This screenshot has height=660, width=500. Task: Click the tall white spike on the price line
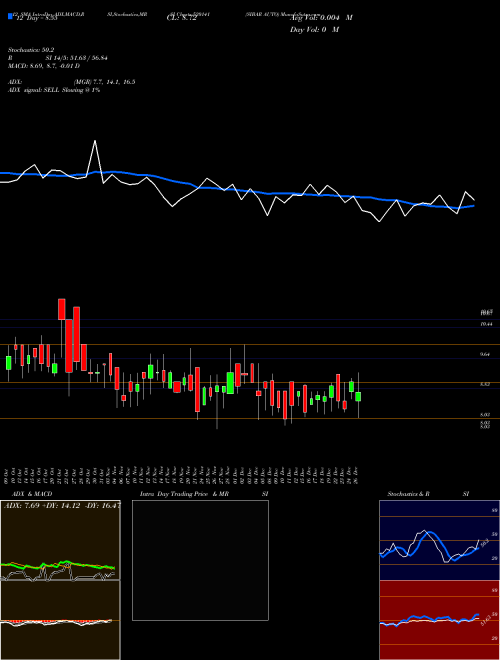coord(95,143)
